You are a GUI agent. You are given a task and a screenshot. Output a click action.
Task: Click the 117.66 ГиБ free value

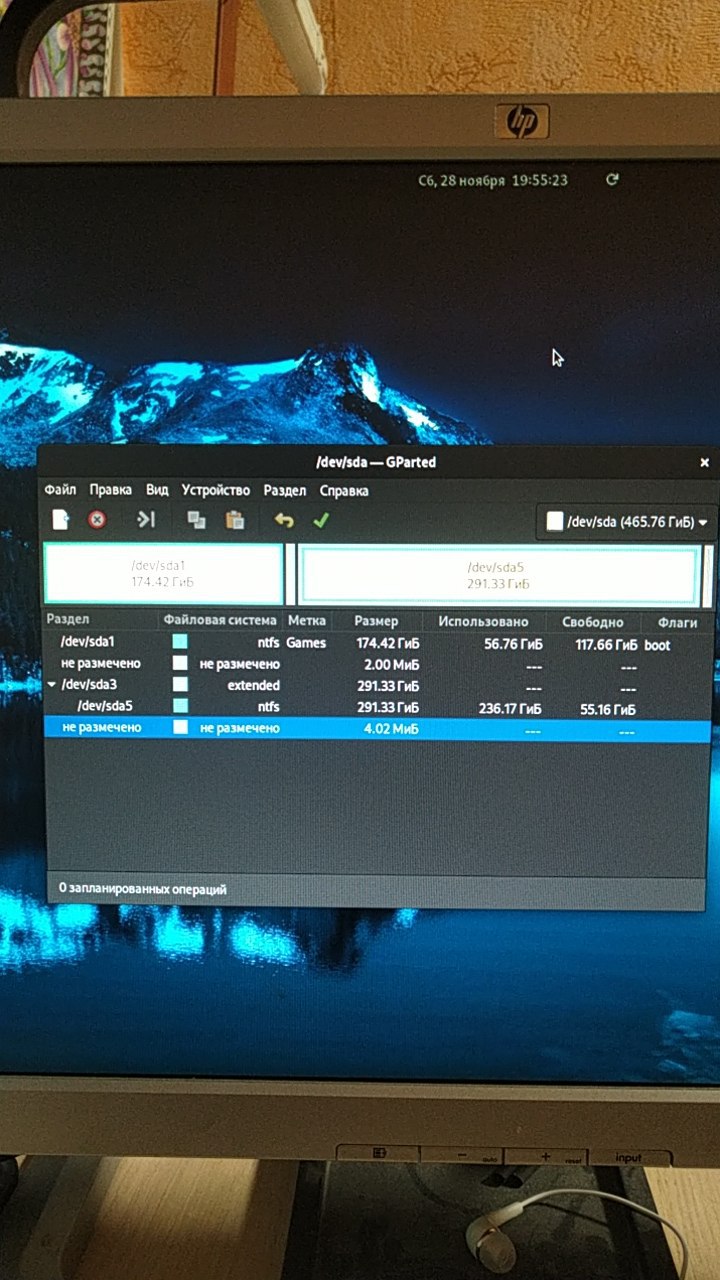point(606,646)
